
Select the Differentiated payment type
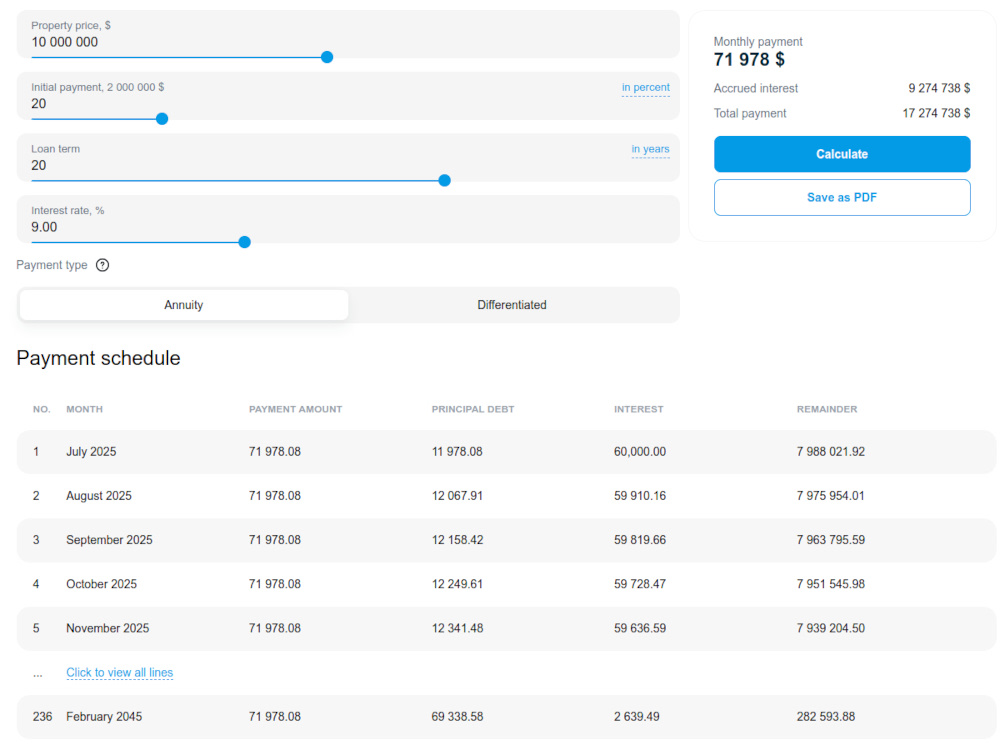tap(511, 305)
